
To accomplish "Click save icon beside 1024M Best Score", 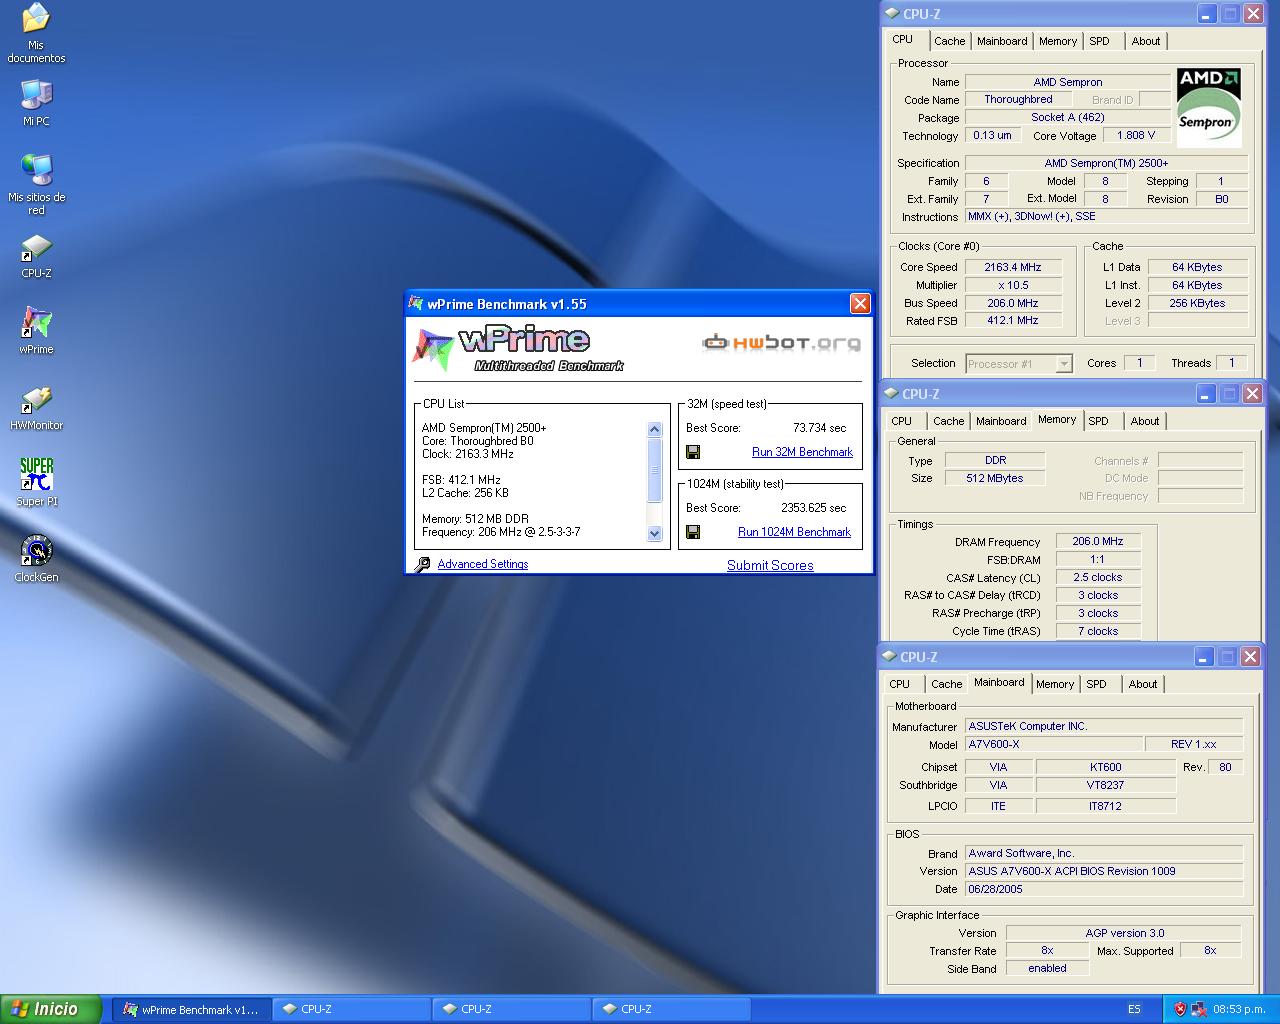I will point(693,532).
